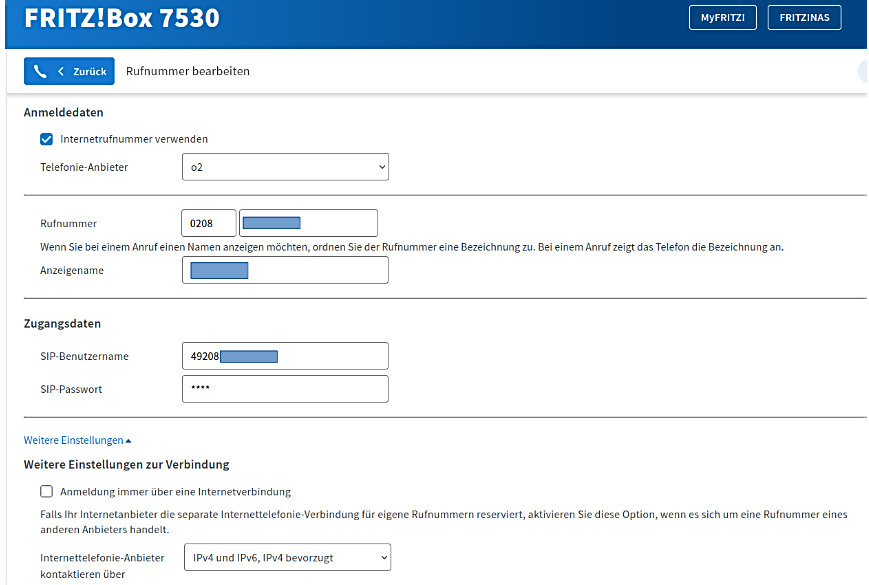
Task: Click the 'Telefonie-Anbieter' label
Action: 84,167
